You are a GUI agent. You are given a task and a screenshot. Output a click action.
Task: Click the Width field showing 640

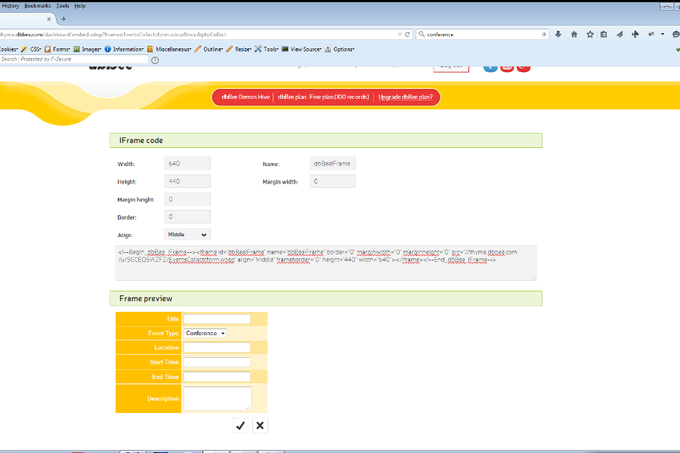[x=187, y=163]
